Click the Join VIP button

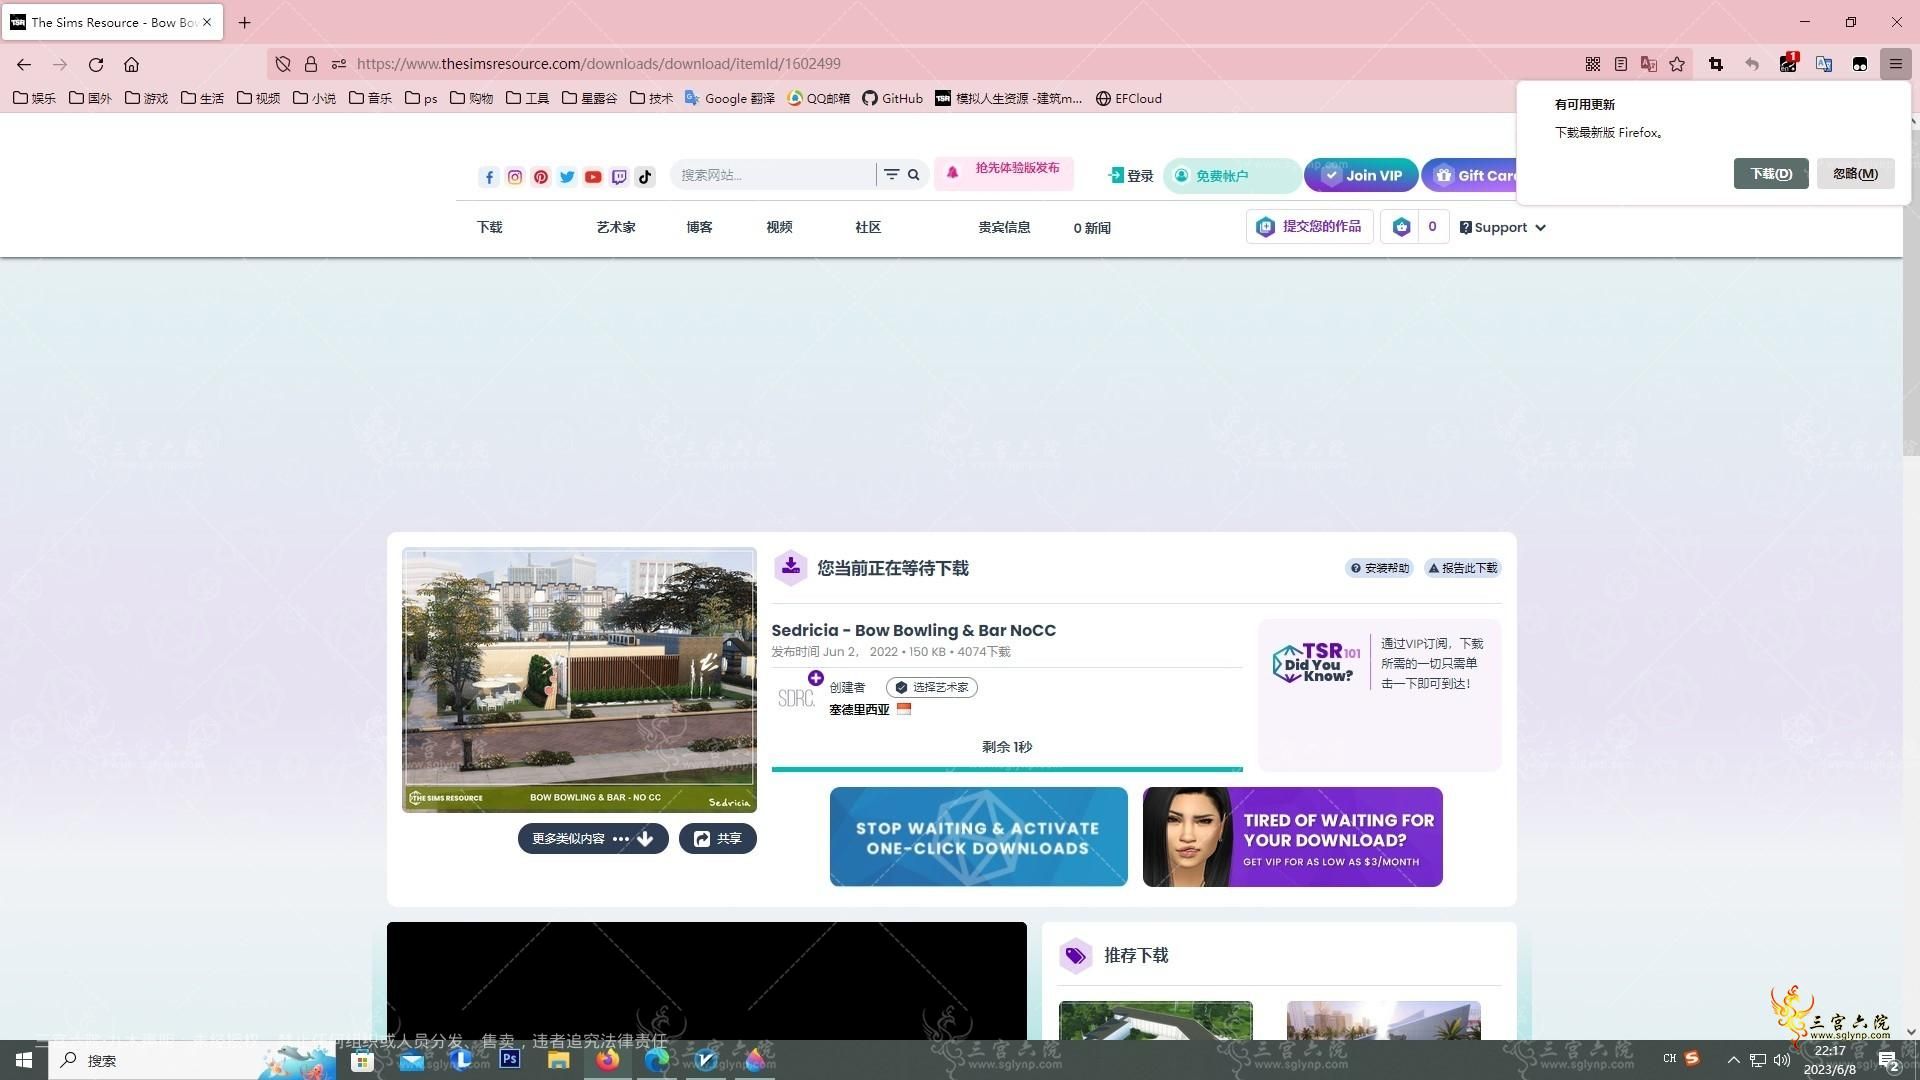tap(1361, 175)
